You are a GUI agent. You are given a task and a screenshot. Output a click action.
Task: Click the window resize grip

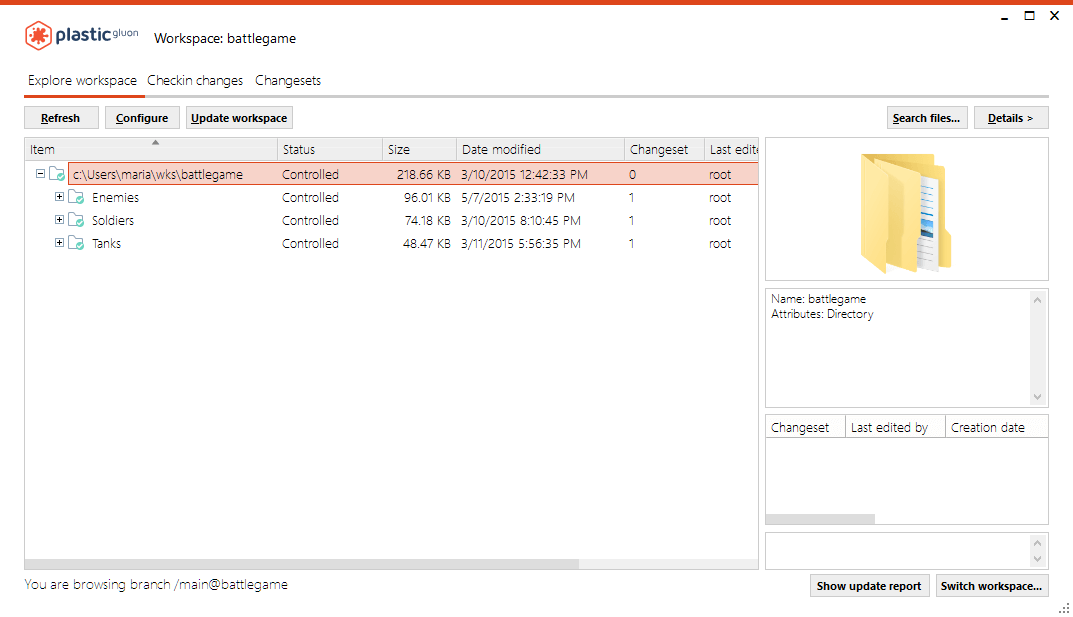(x=1064, y=607)
